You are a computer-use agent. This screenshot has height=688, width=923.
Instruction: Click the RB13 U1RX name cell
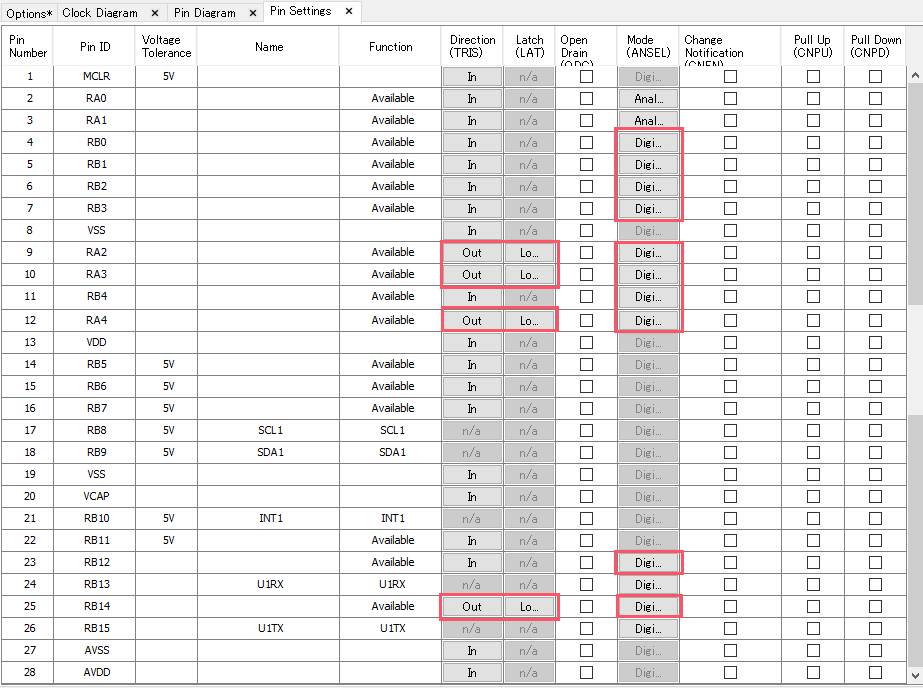click(x=269, y=585)
